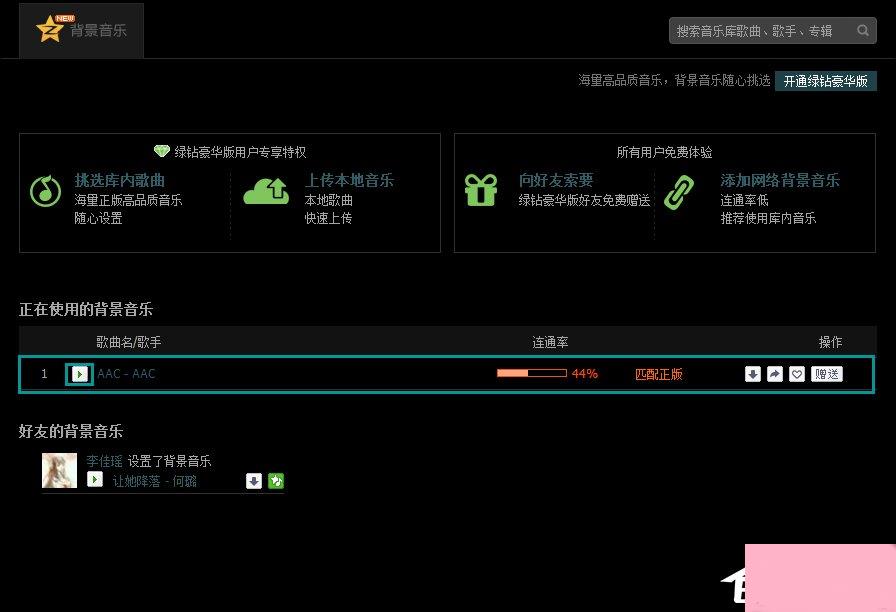This screenshot has height=612, width=896.
Task: Click the green gift box icon
Action: [x=481, y=190]
